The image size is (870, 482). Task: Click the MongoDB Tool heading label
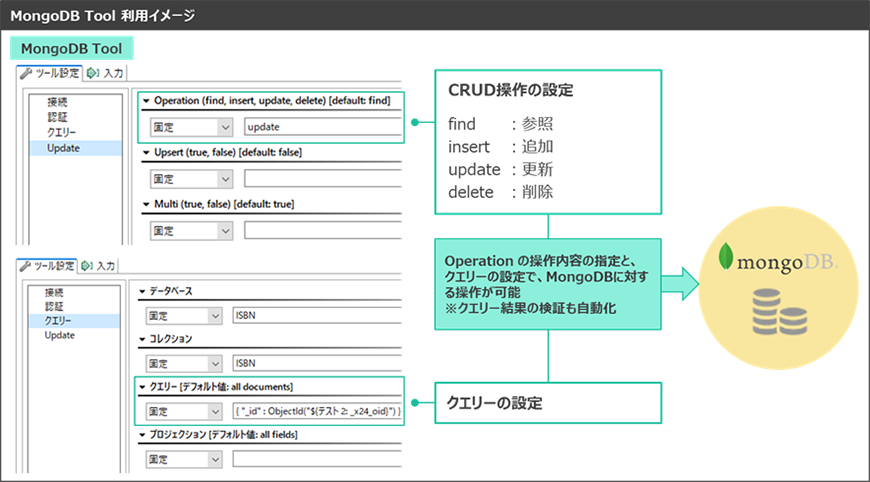click(x=72, y=49)
